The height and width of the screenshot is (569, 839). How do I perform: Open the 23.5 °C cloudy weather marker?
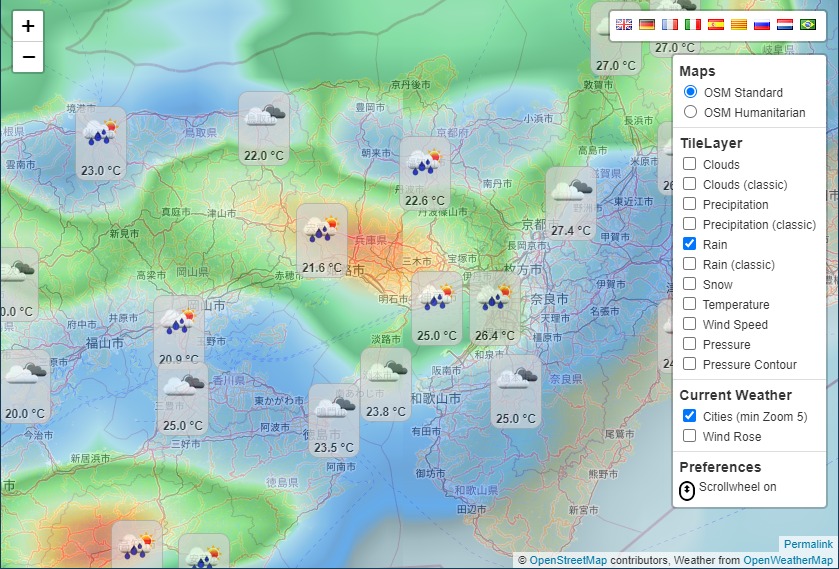click(x=334, y=420)
